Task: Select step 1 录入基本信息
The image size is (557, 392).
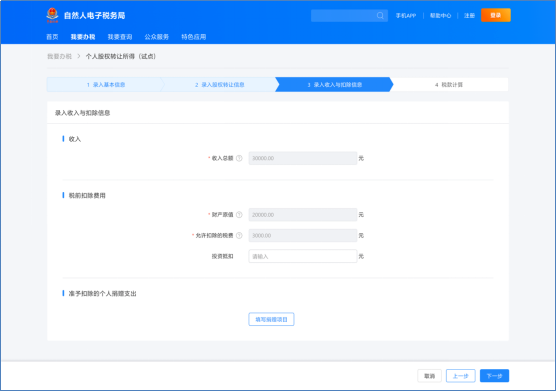Action: click(106, 85)
